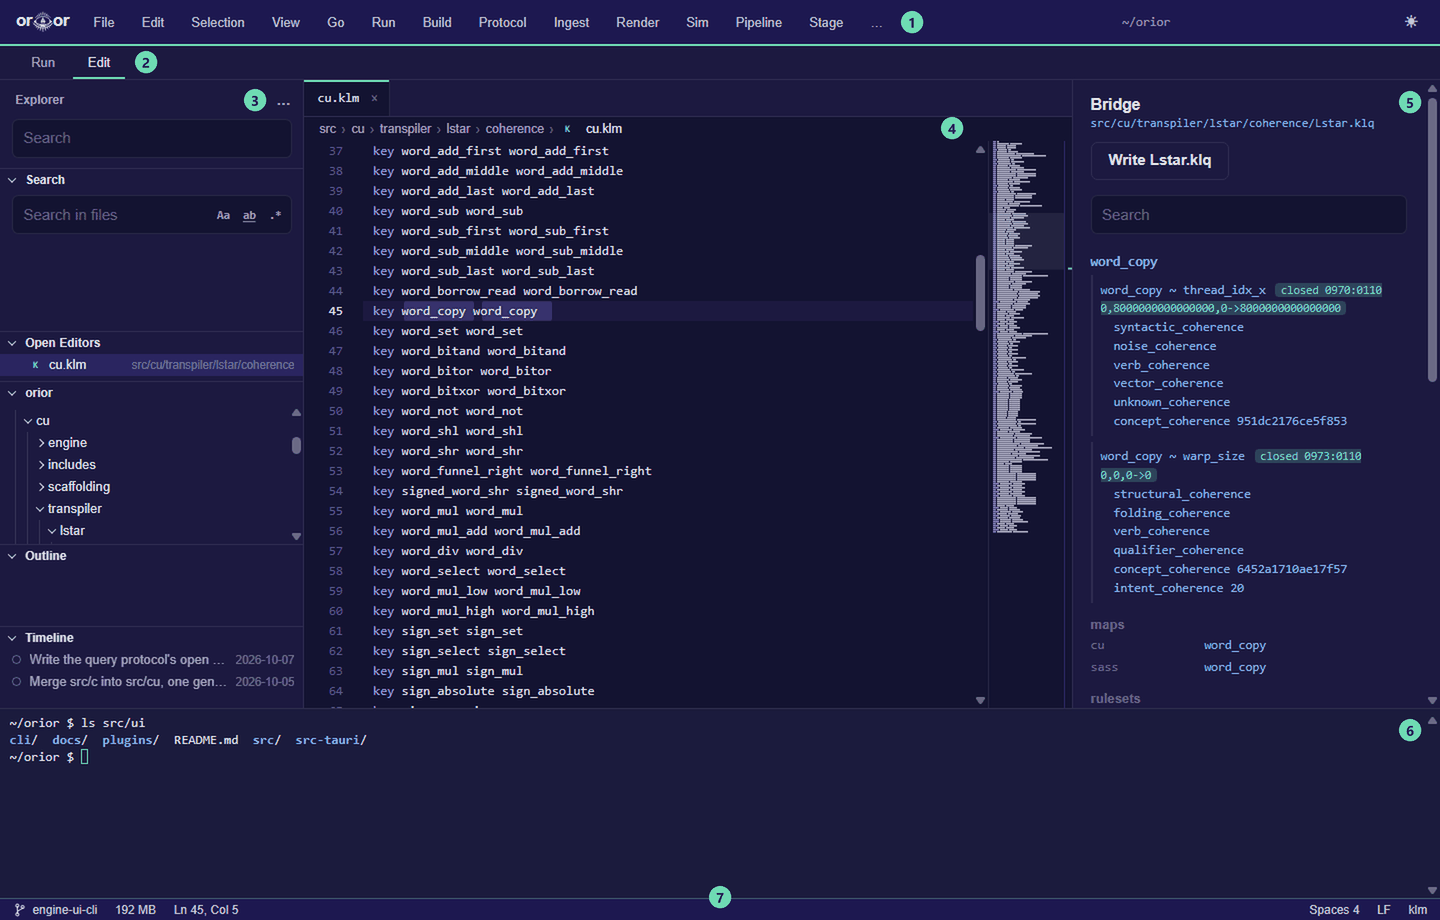Open the Lstar.klq path link in Bridge
Screen dimensions: 1440x920
pyautogui.click(x=1232, y=123)
